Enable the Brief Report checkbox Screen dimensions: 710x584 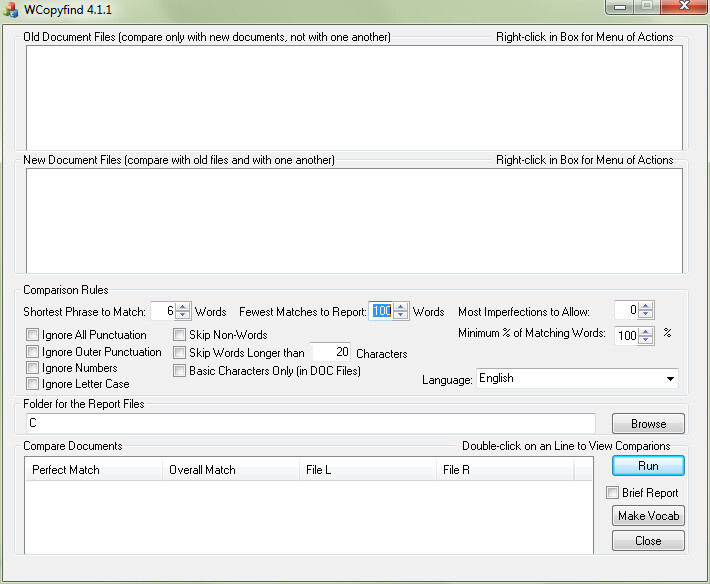point(613,493)
